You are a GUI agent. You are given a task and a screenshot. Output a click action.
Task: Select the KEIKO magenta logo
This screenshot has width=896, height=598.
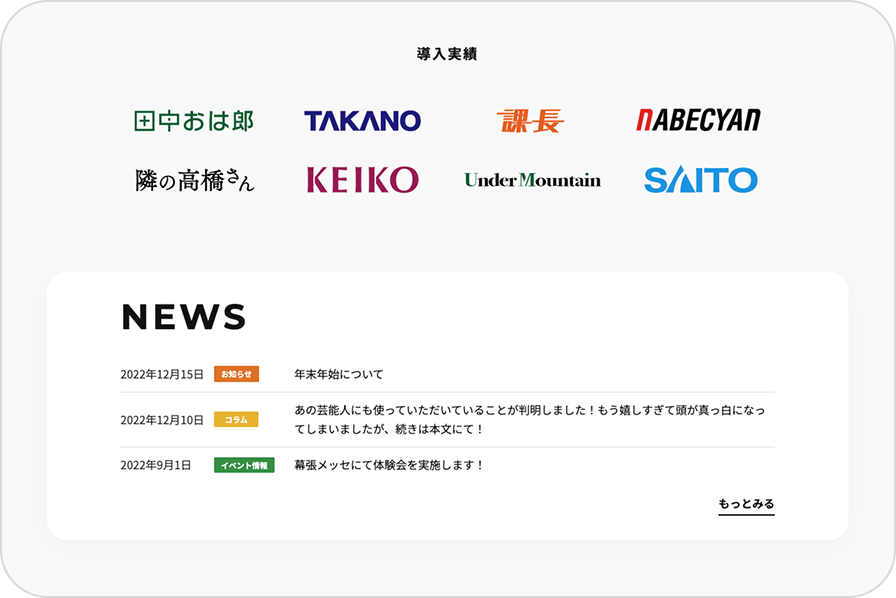coord(362,180)
